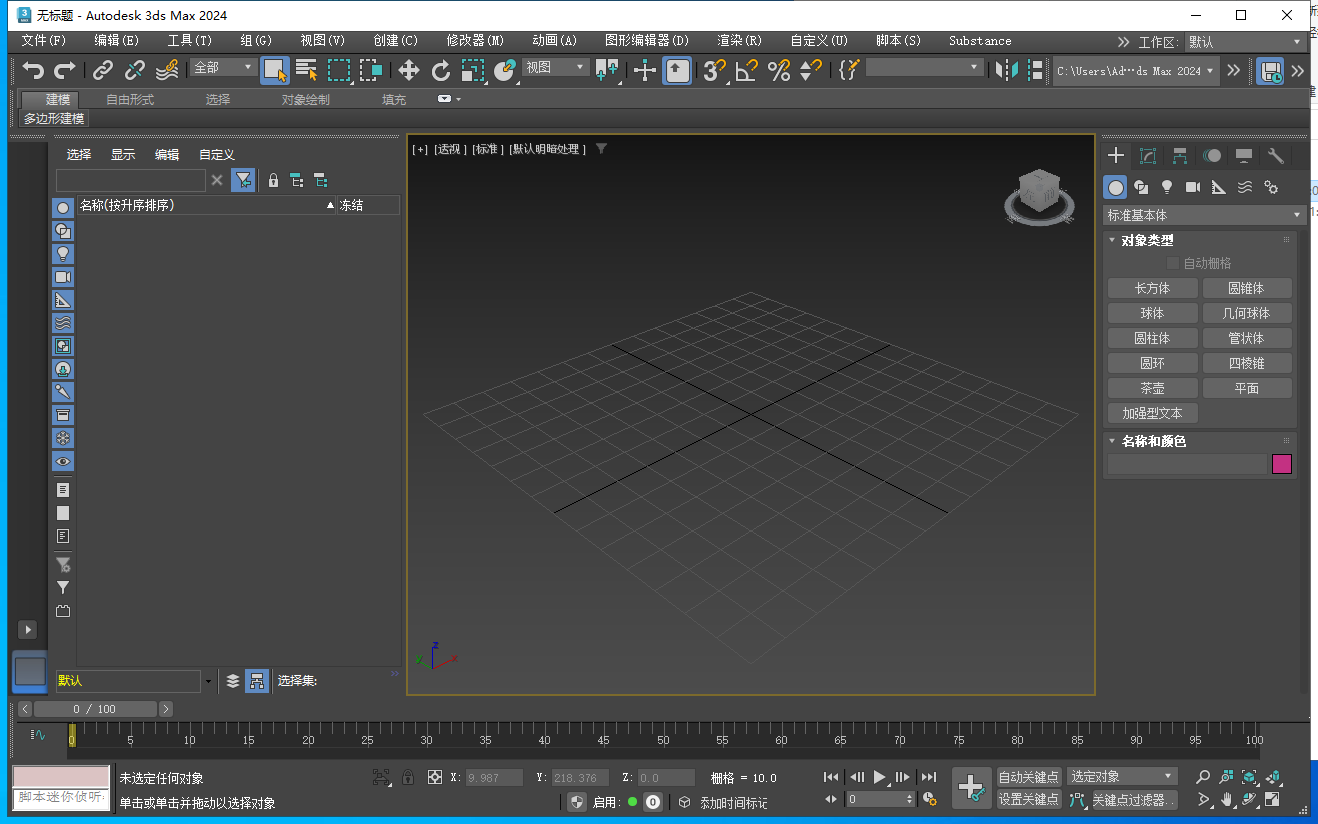1318x824 pixels.
Task: Click the 茶壶 primitive button
Action: [x=1152, y=388]
